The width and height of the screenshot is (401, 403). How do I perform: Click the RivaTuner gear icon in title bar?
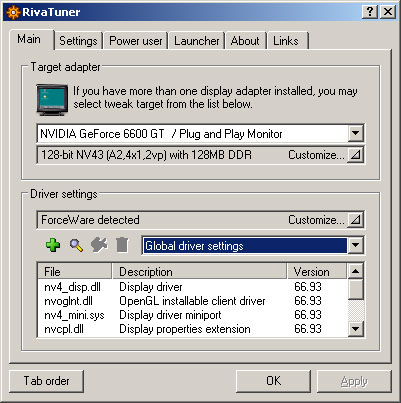click(13, 12)
